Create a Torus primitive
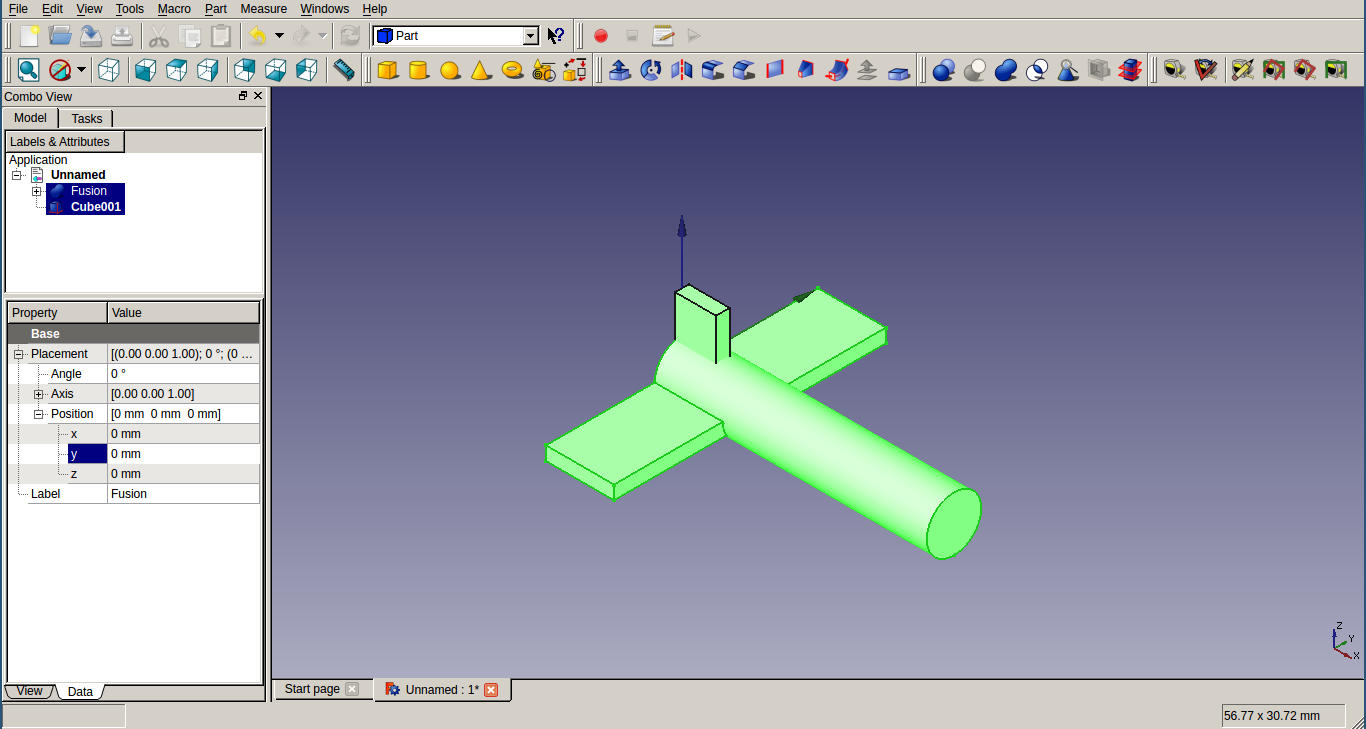 click(x=512, y=70)
